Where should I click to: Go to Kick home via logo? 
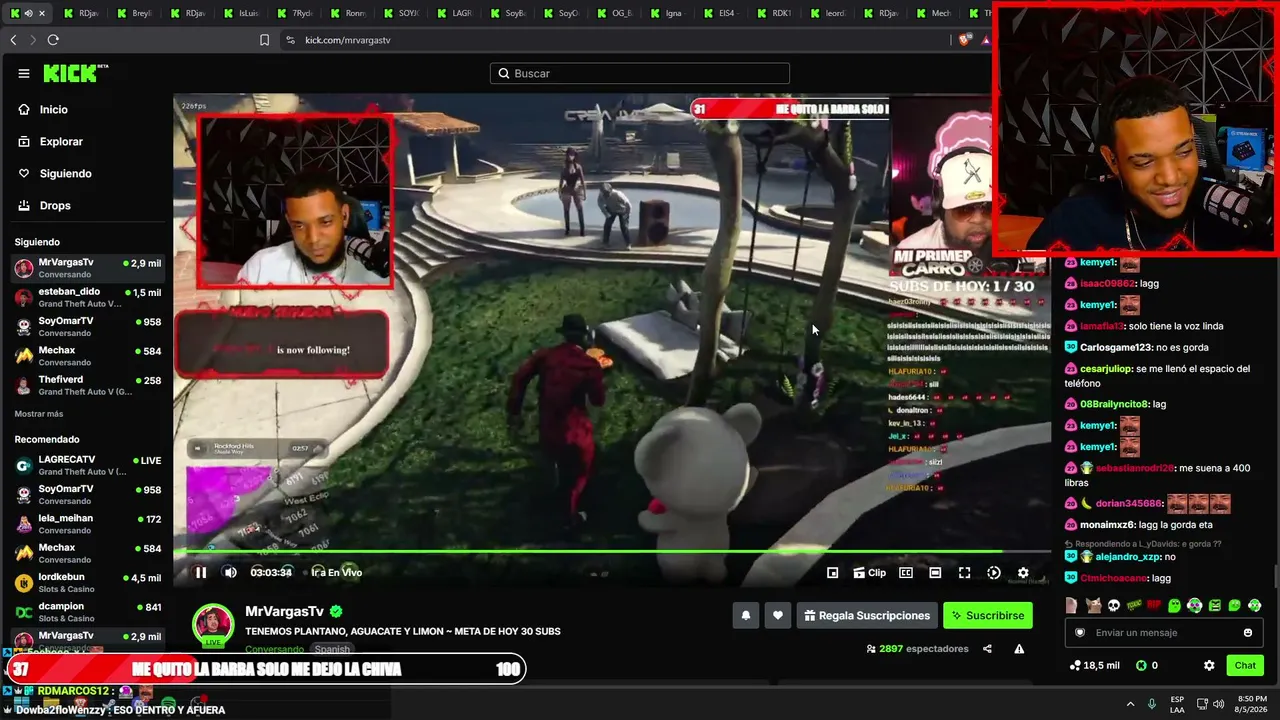tap(76, 73)
